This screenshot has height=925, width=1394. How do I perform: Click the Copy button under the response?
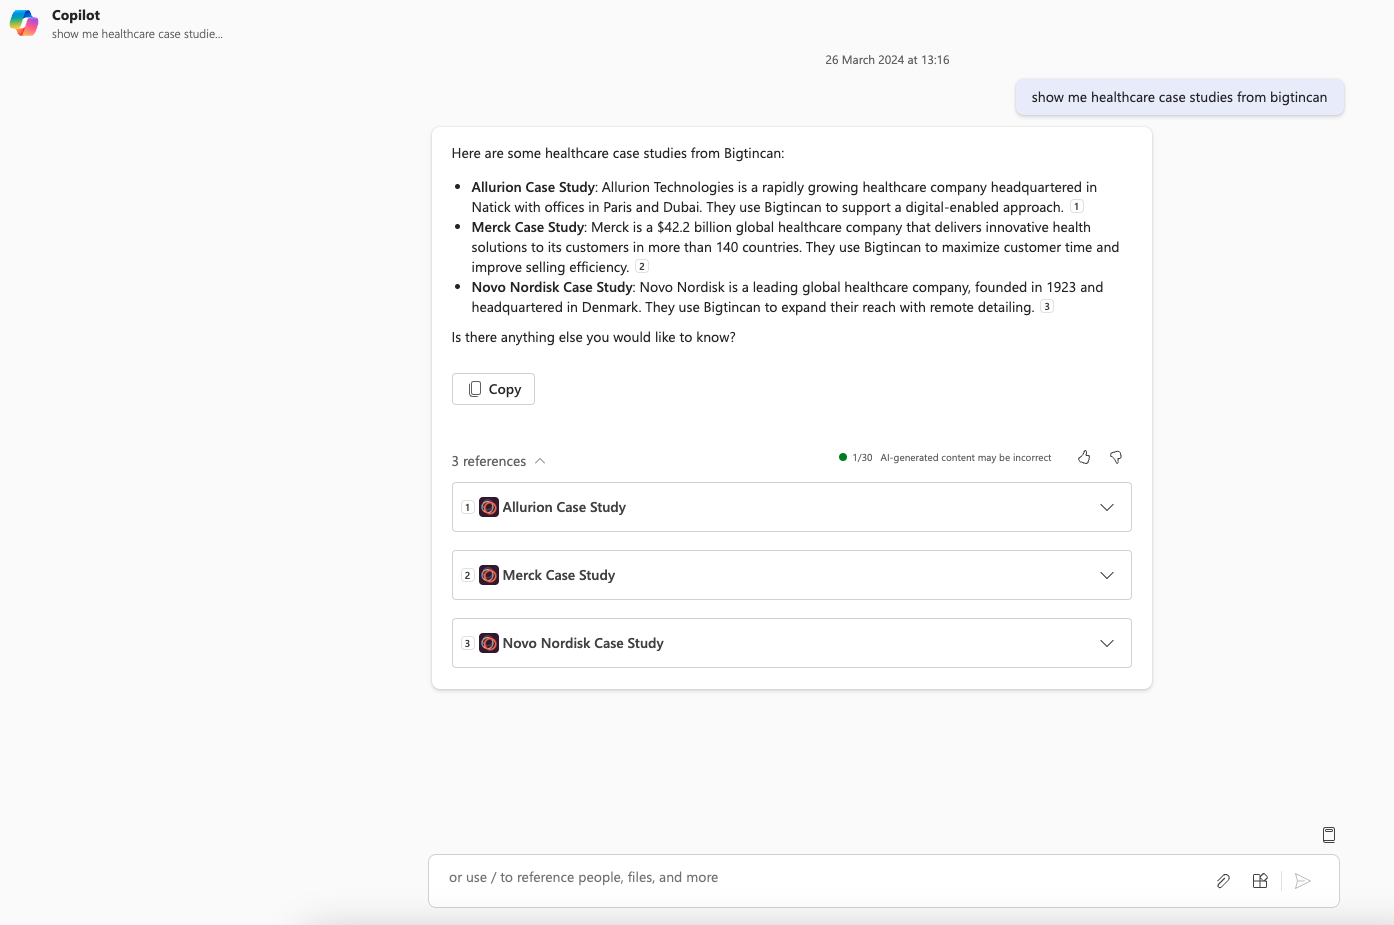pyautogui.click(x=493, y=389)
